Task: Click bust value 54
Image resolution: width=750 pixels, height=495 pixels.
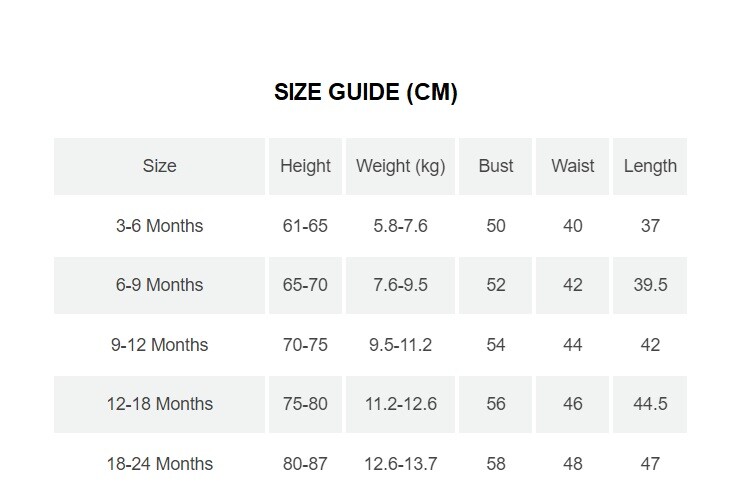Action: pyautogui.click(x=496, y=345)
